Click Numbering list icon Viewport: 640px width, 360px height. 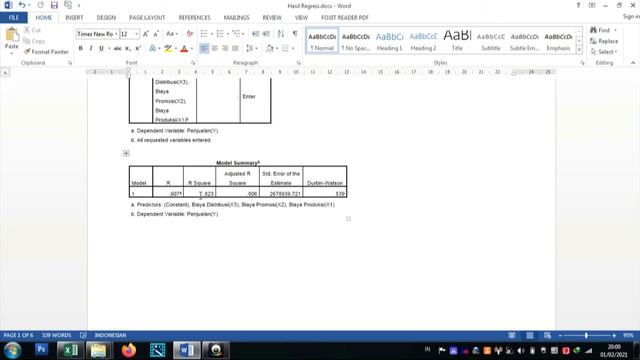pos(220,34)
